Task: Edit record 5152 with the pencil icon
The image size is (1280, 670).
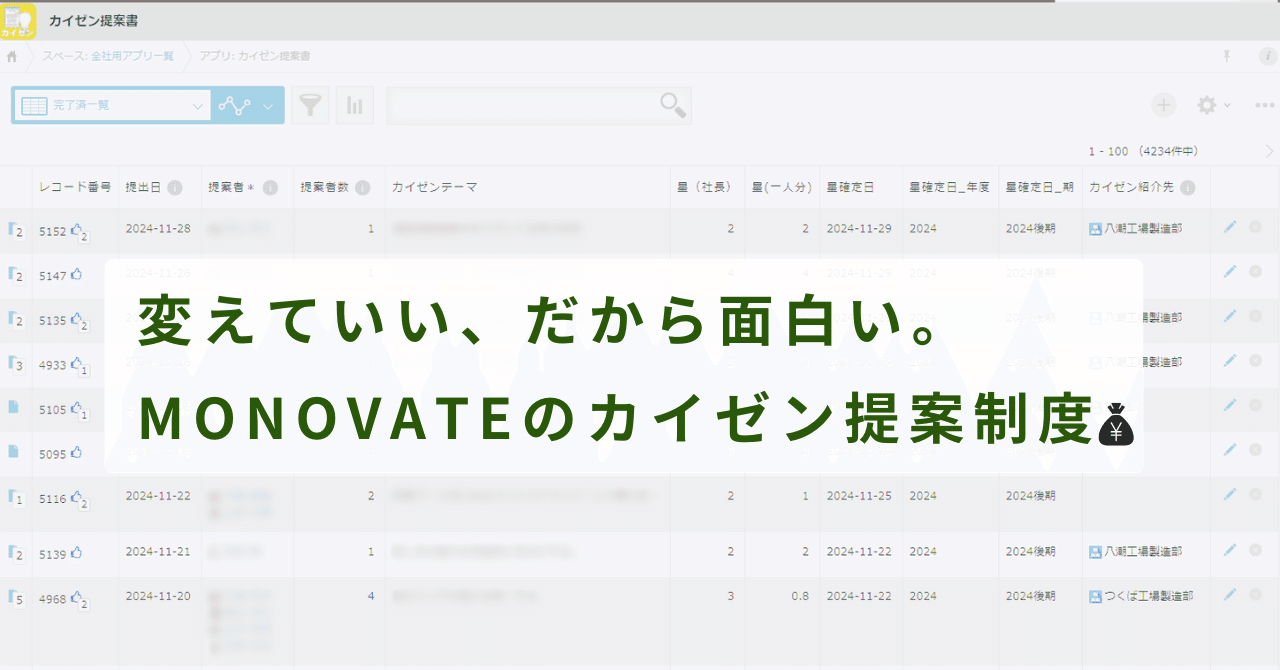Action: point(1231,227)
